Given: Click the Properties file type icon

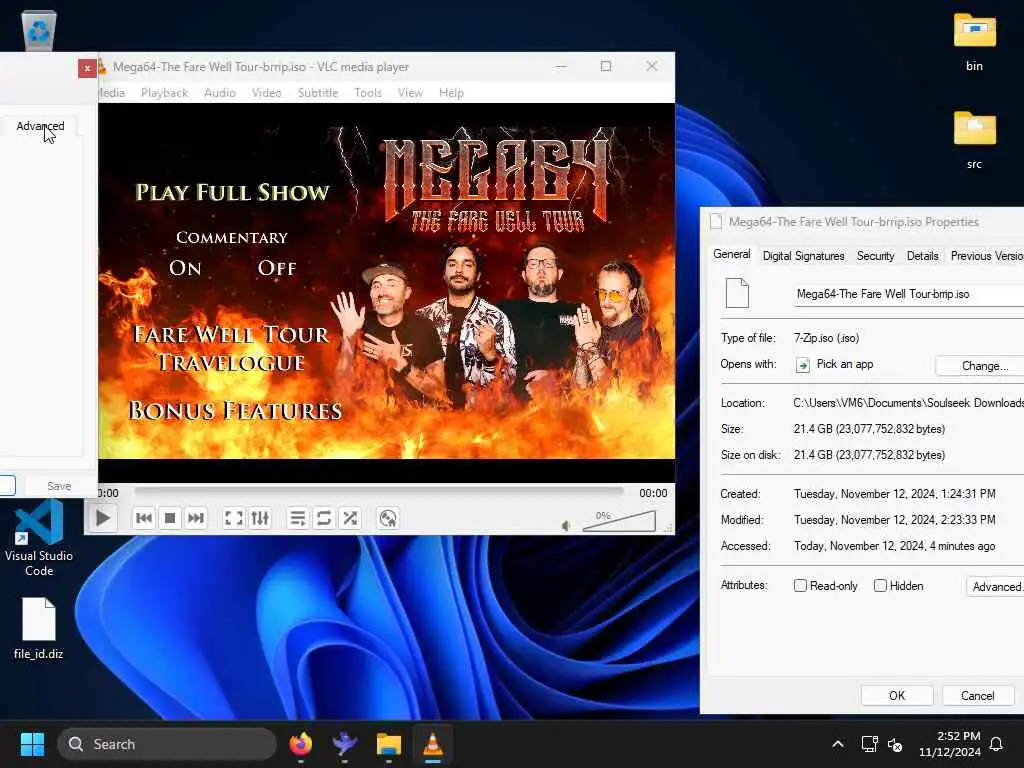Looking at the screenshot, I should point(737,293).
